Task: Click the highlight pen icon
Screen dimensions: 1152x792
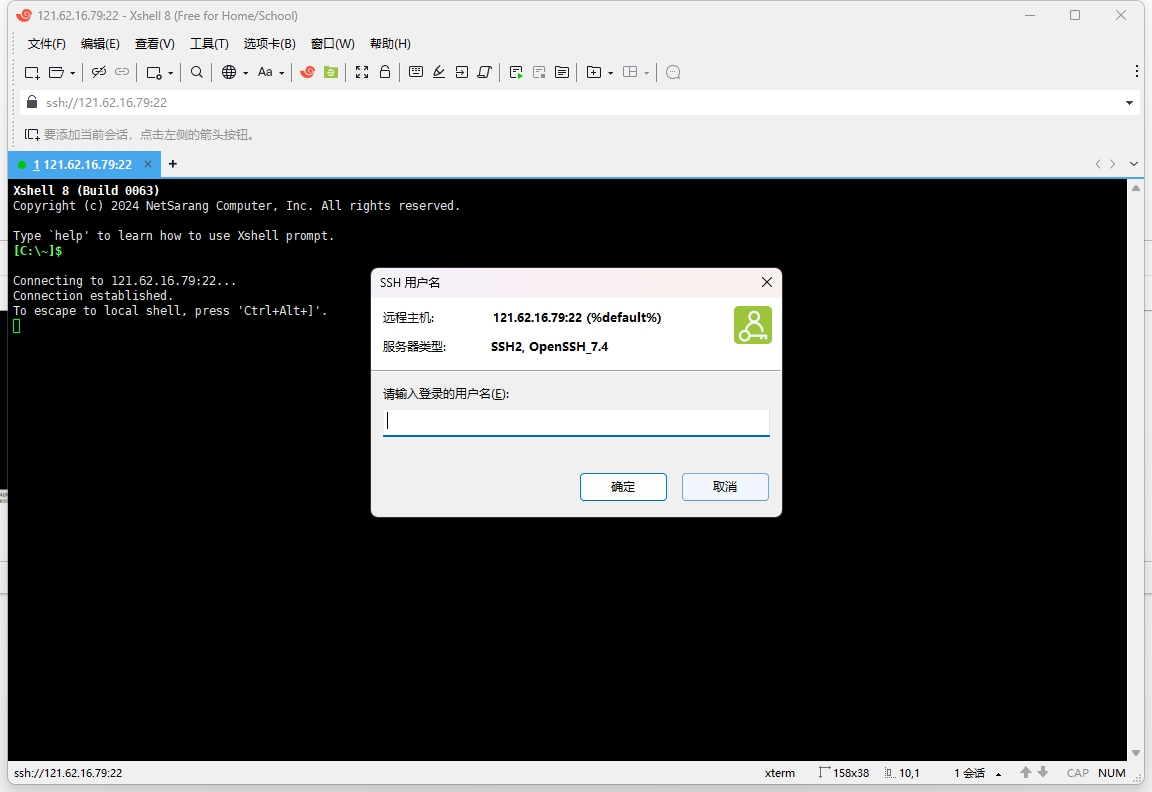Action: 439,72
